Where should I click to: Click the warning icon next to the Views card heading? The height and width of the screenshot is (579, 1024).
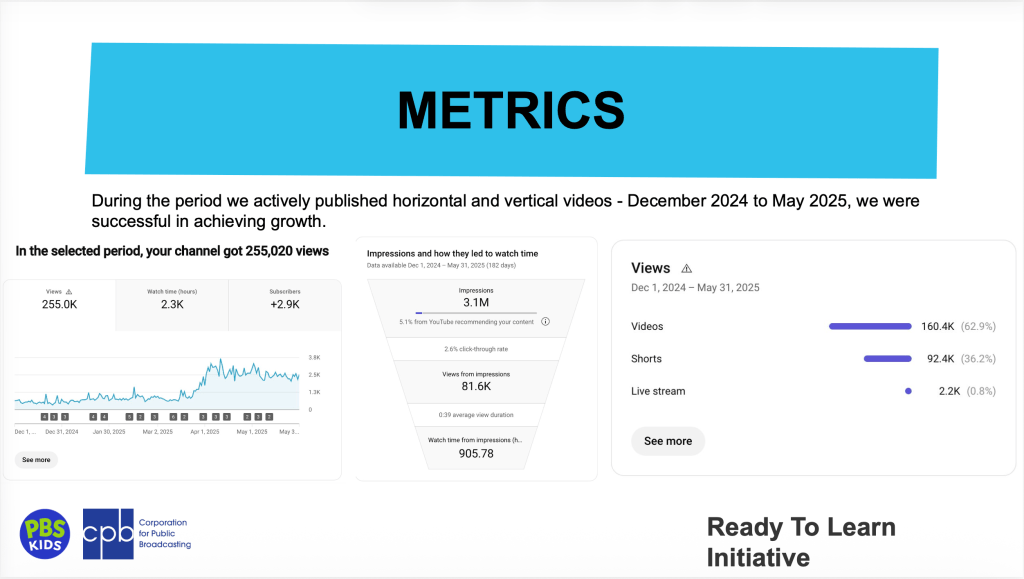click(686, 269)
